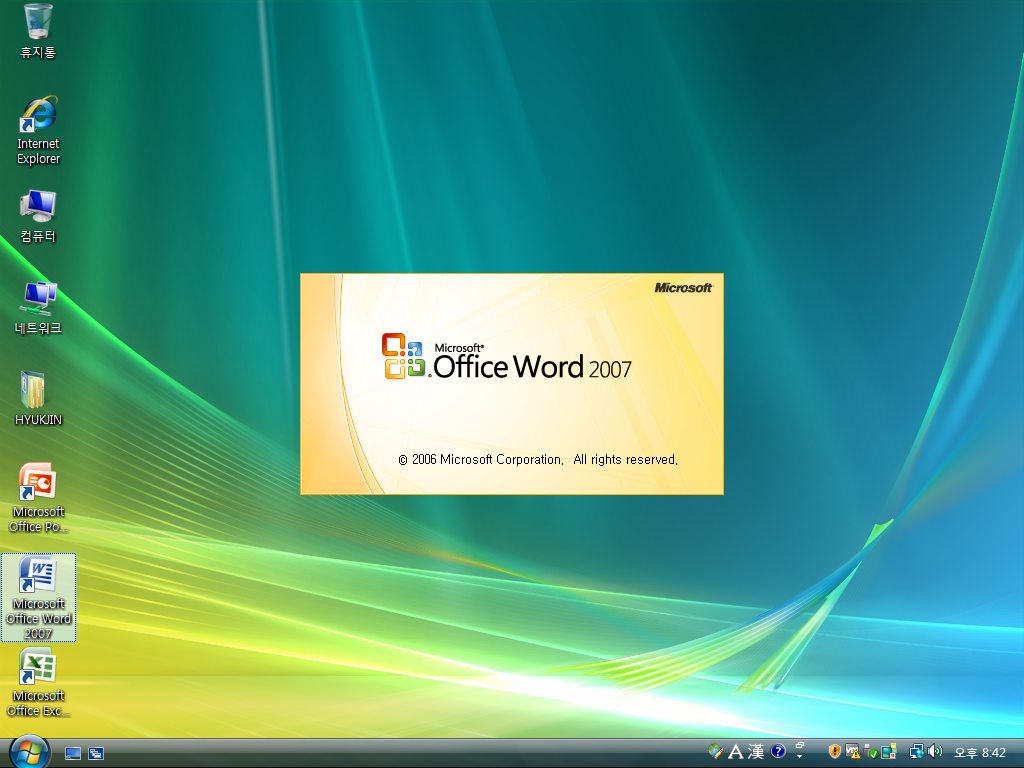Click the Safely Remove Hardware tray icon
This screenshot has width=1024, height=768.
pyautogui.click(x=870, y=752)
